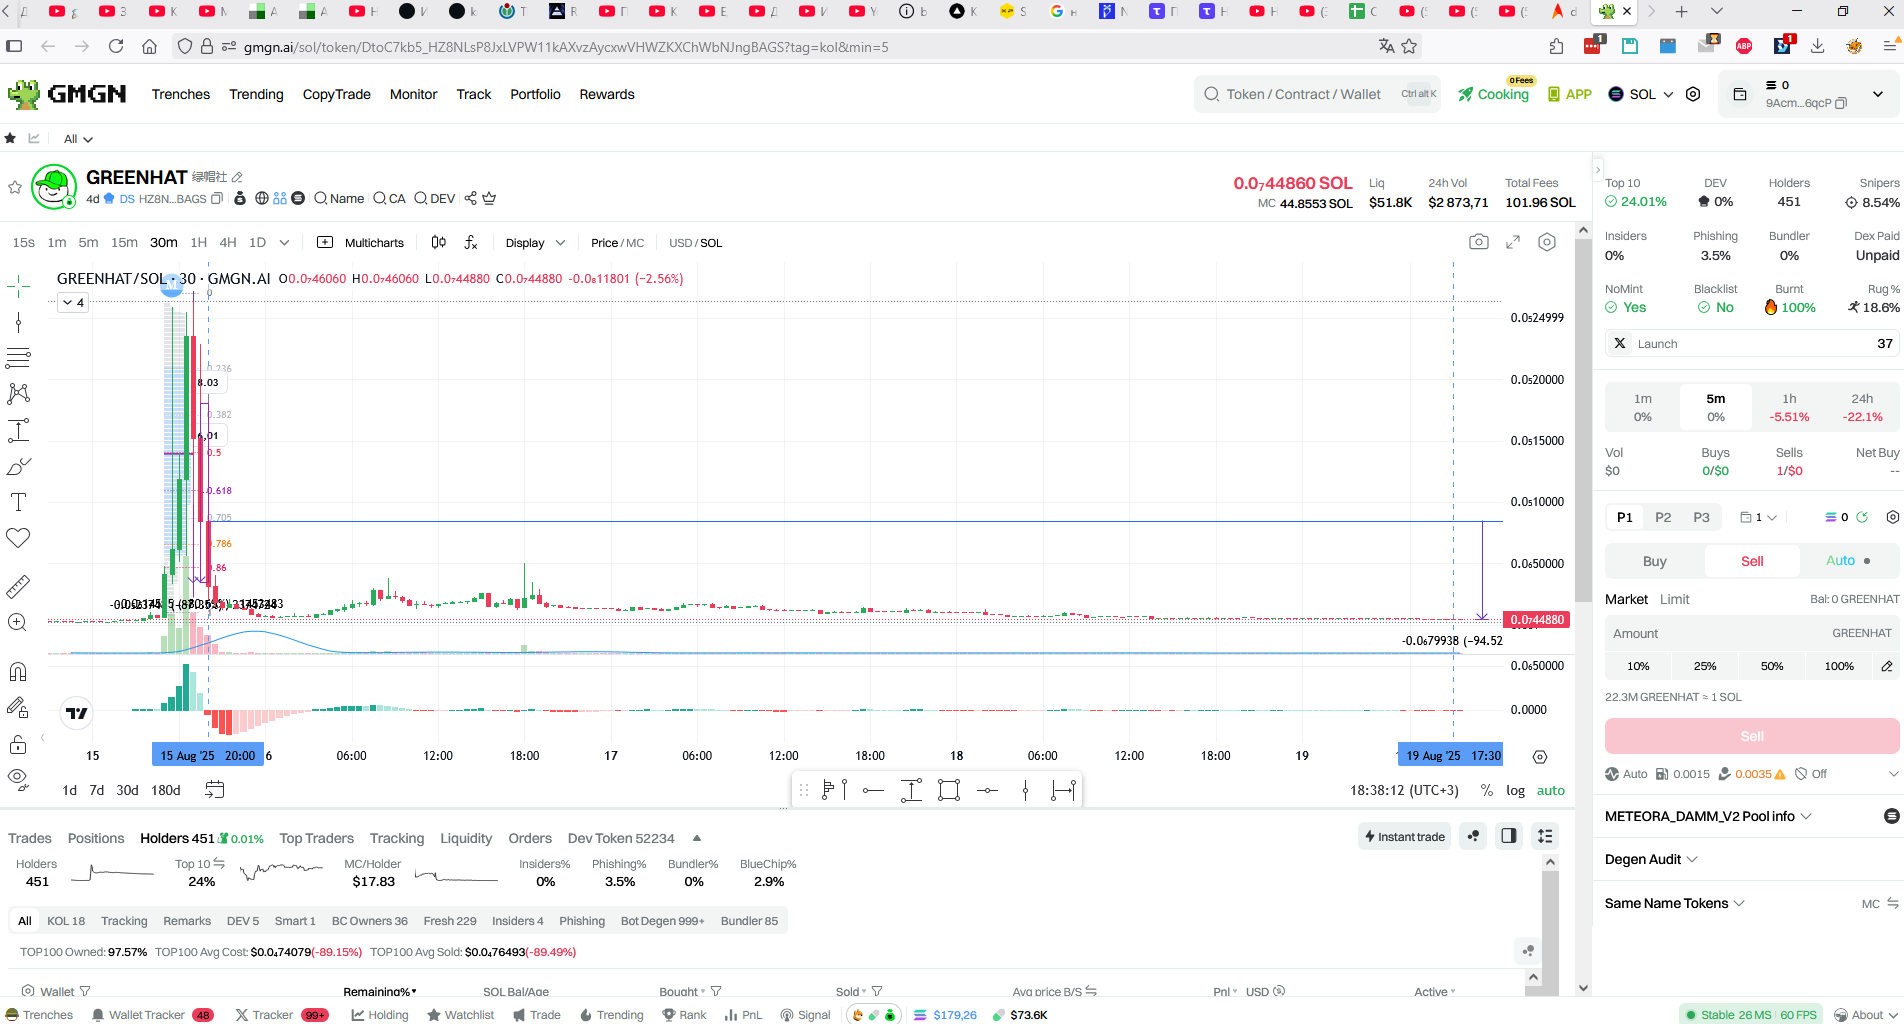Copy the token contract address icon
Screen dimensions: 1904x1024
pyautogui.click(x=217, y=199)
